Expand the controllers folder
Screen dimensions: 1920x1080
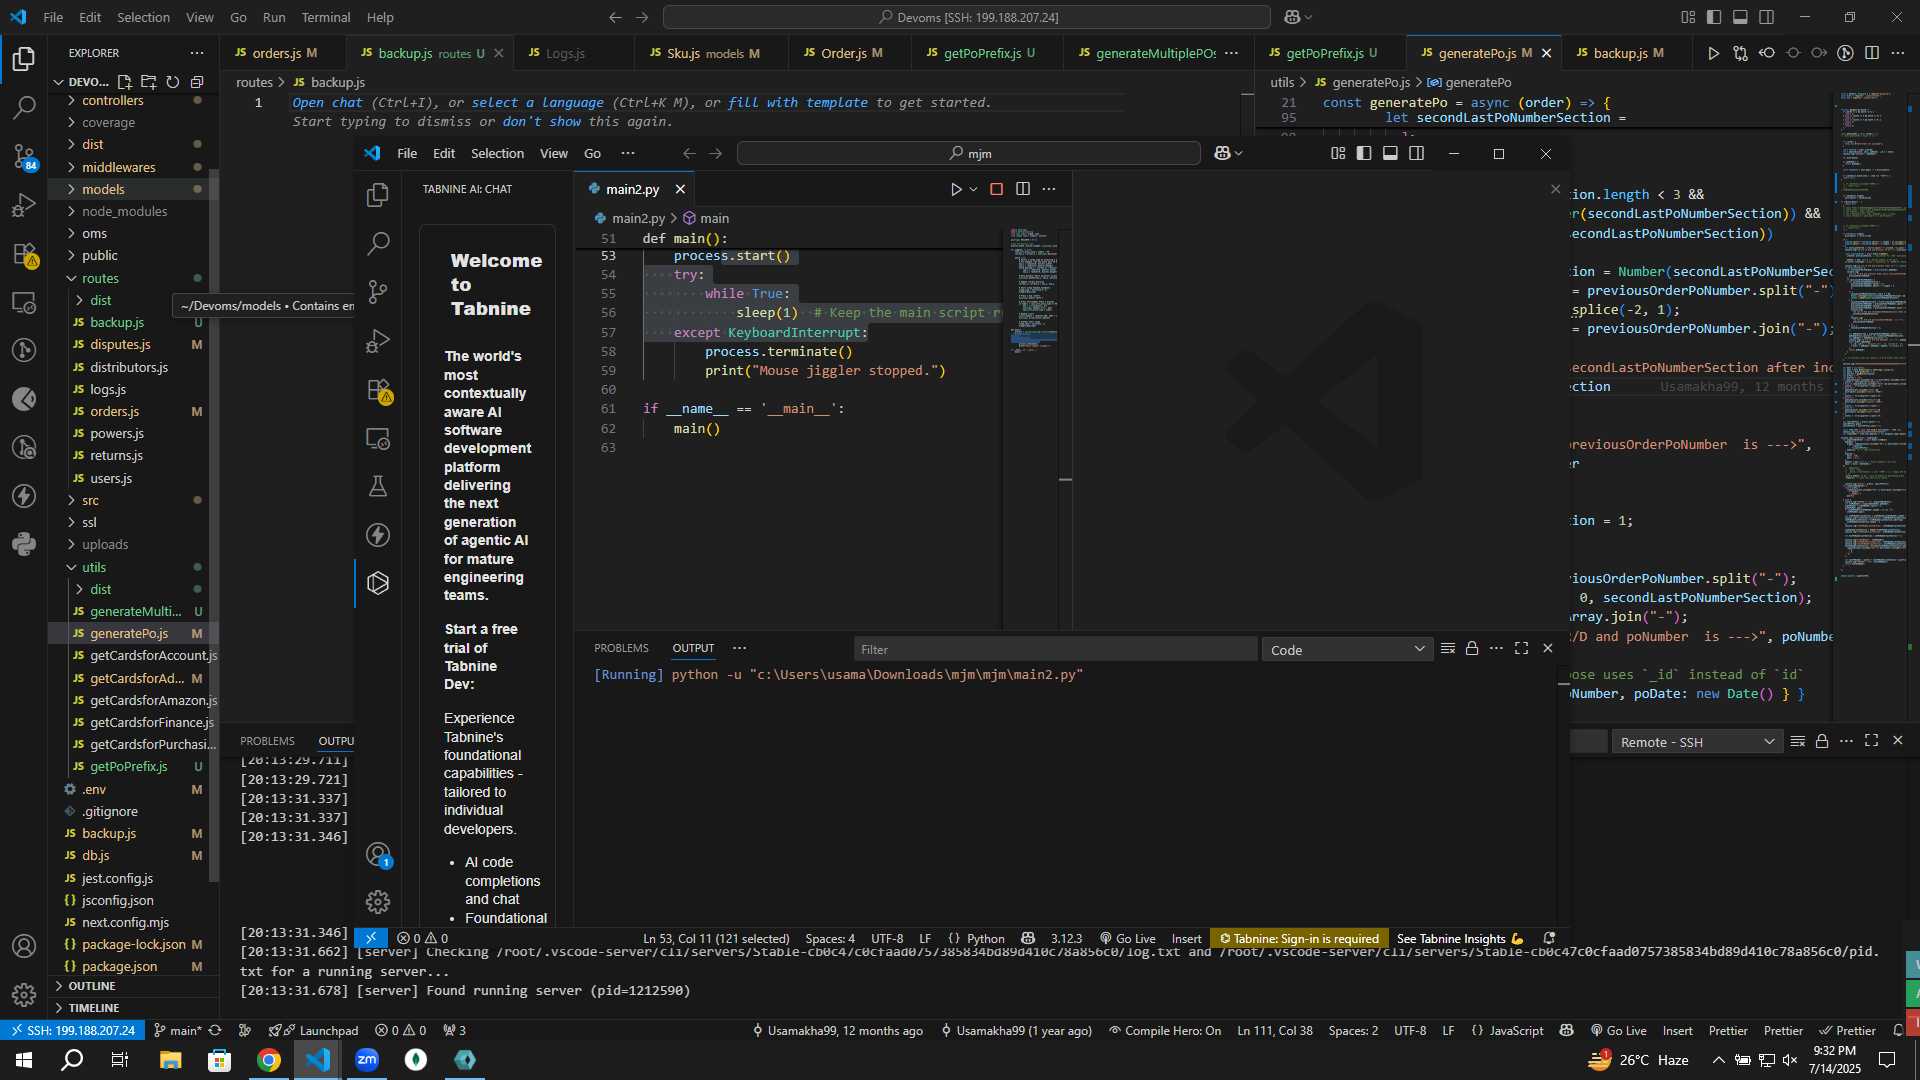point(112,101)
